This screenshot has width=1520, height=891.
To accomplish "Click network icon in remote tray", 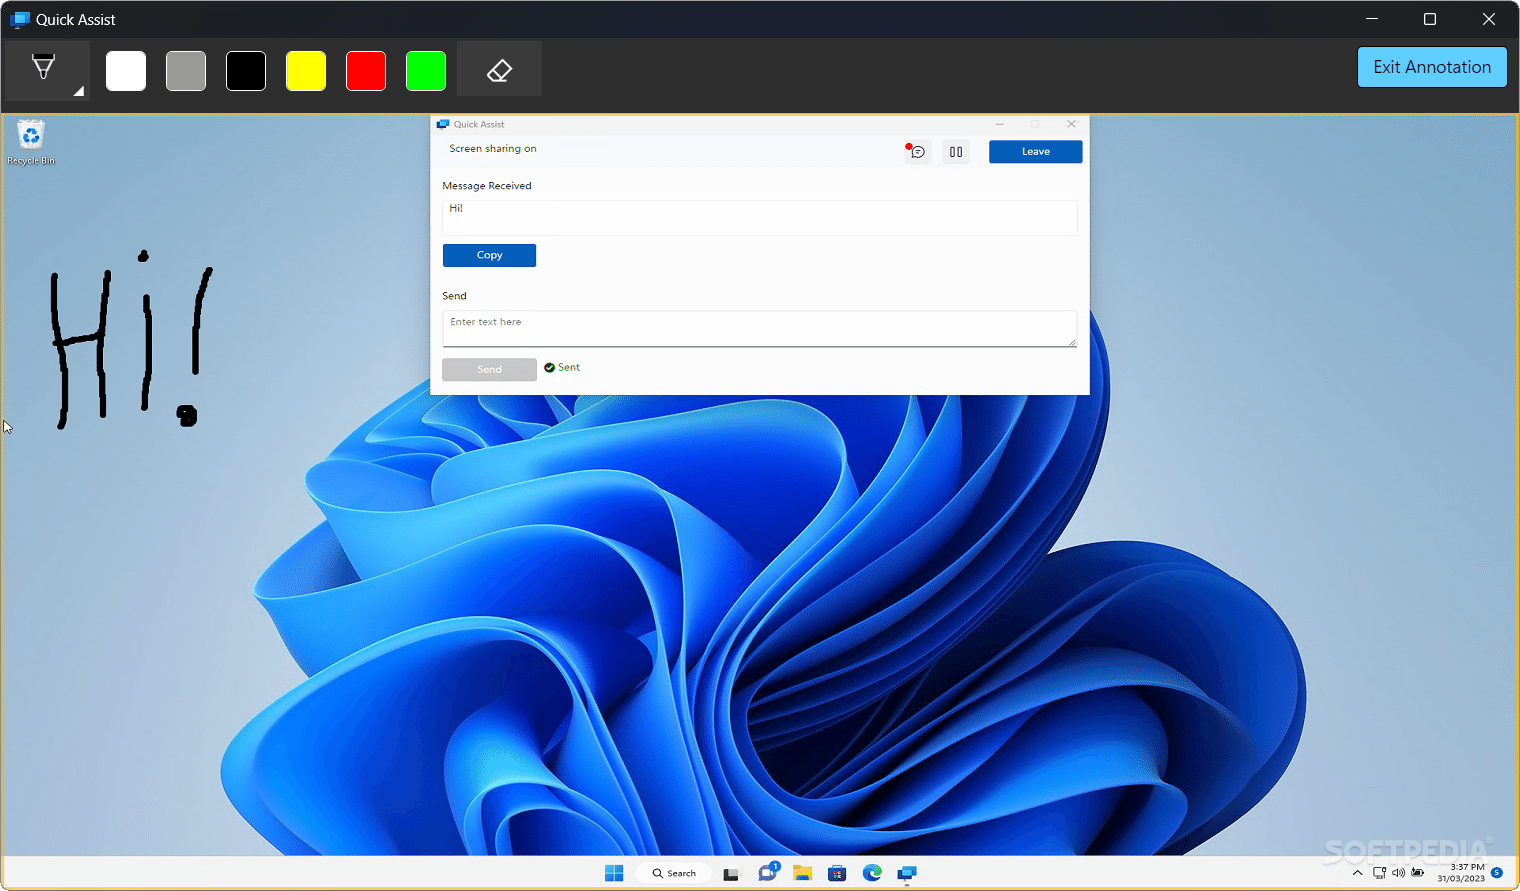I will tap(1380, 873).
